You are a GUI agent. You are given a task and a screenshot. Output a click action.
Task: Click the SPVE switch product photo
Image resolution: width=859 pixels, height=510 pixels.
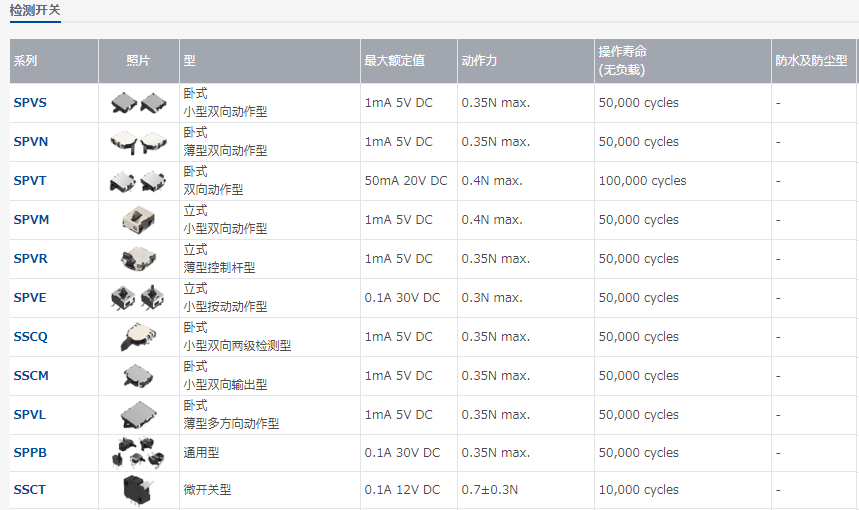(138, 298)
